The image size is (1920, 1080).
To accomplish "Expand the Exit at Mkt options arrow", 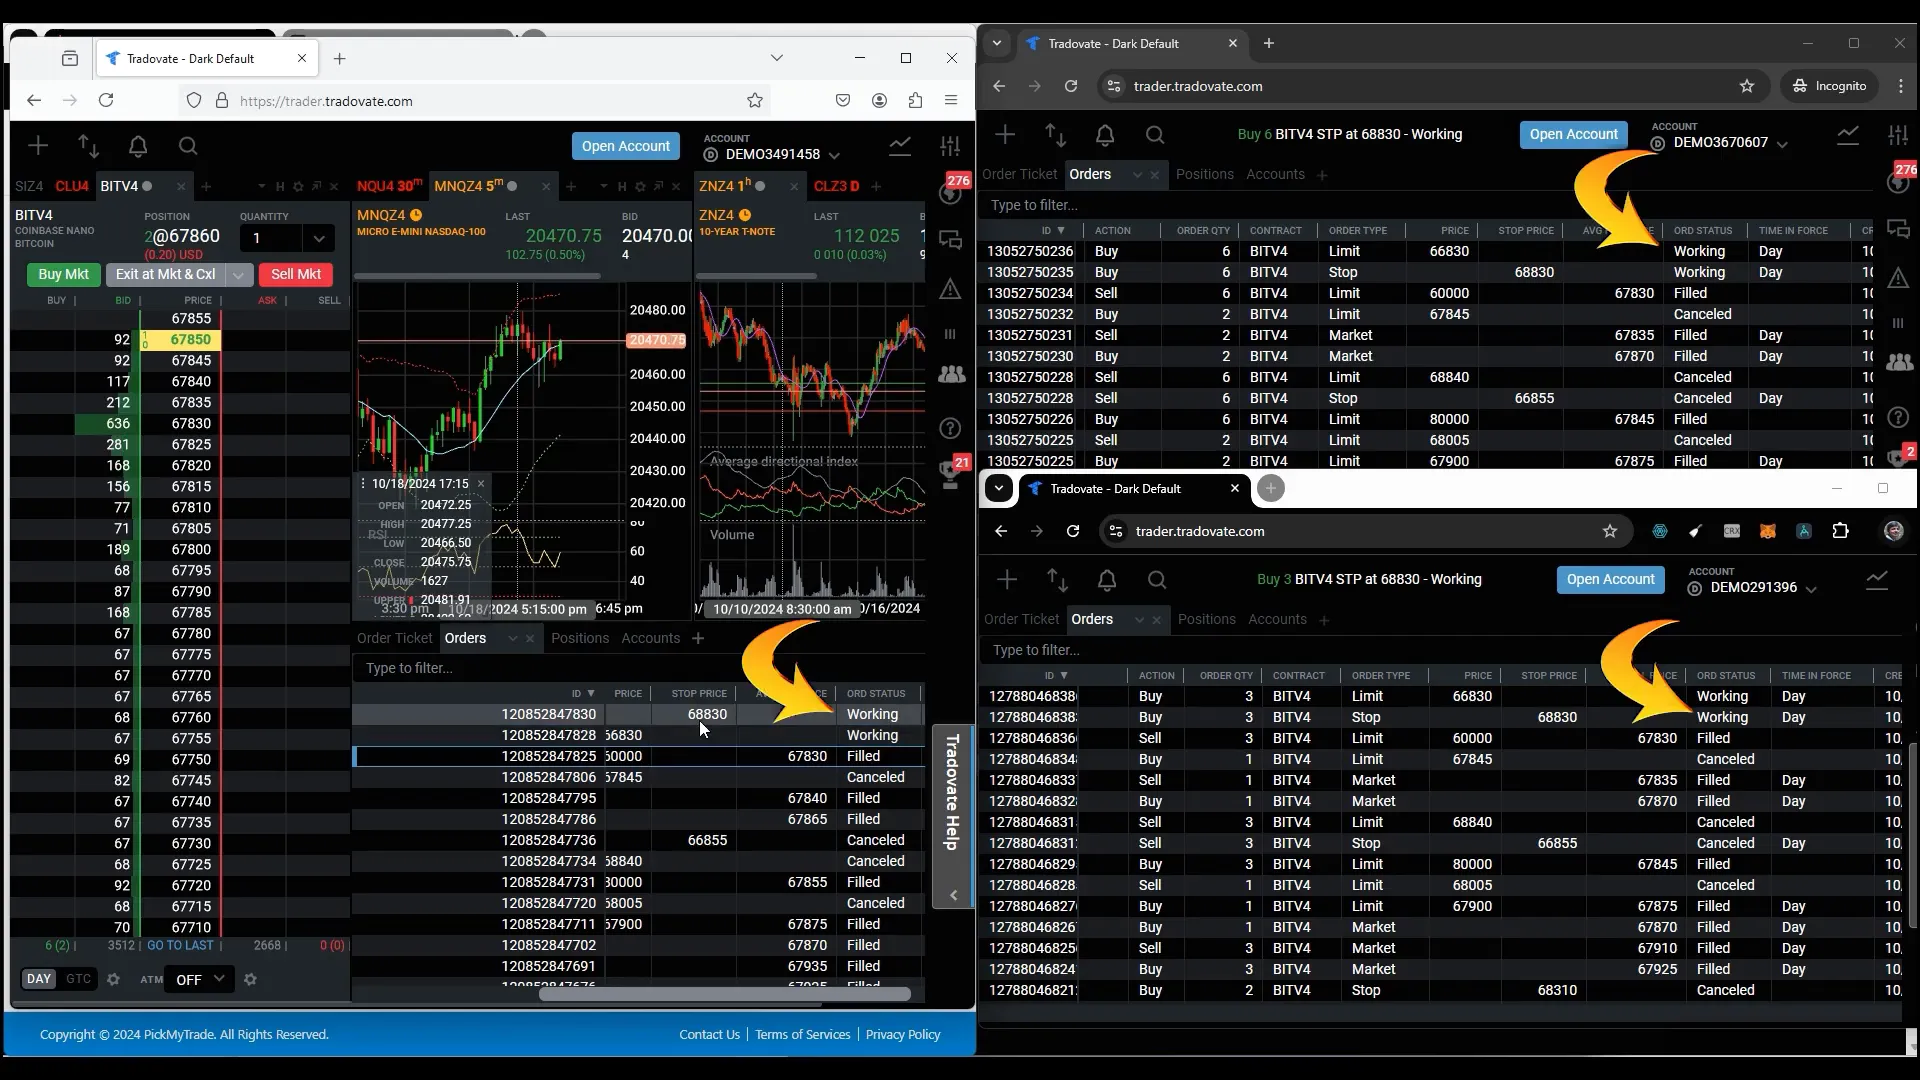I will (238, 274).
